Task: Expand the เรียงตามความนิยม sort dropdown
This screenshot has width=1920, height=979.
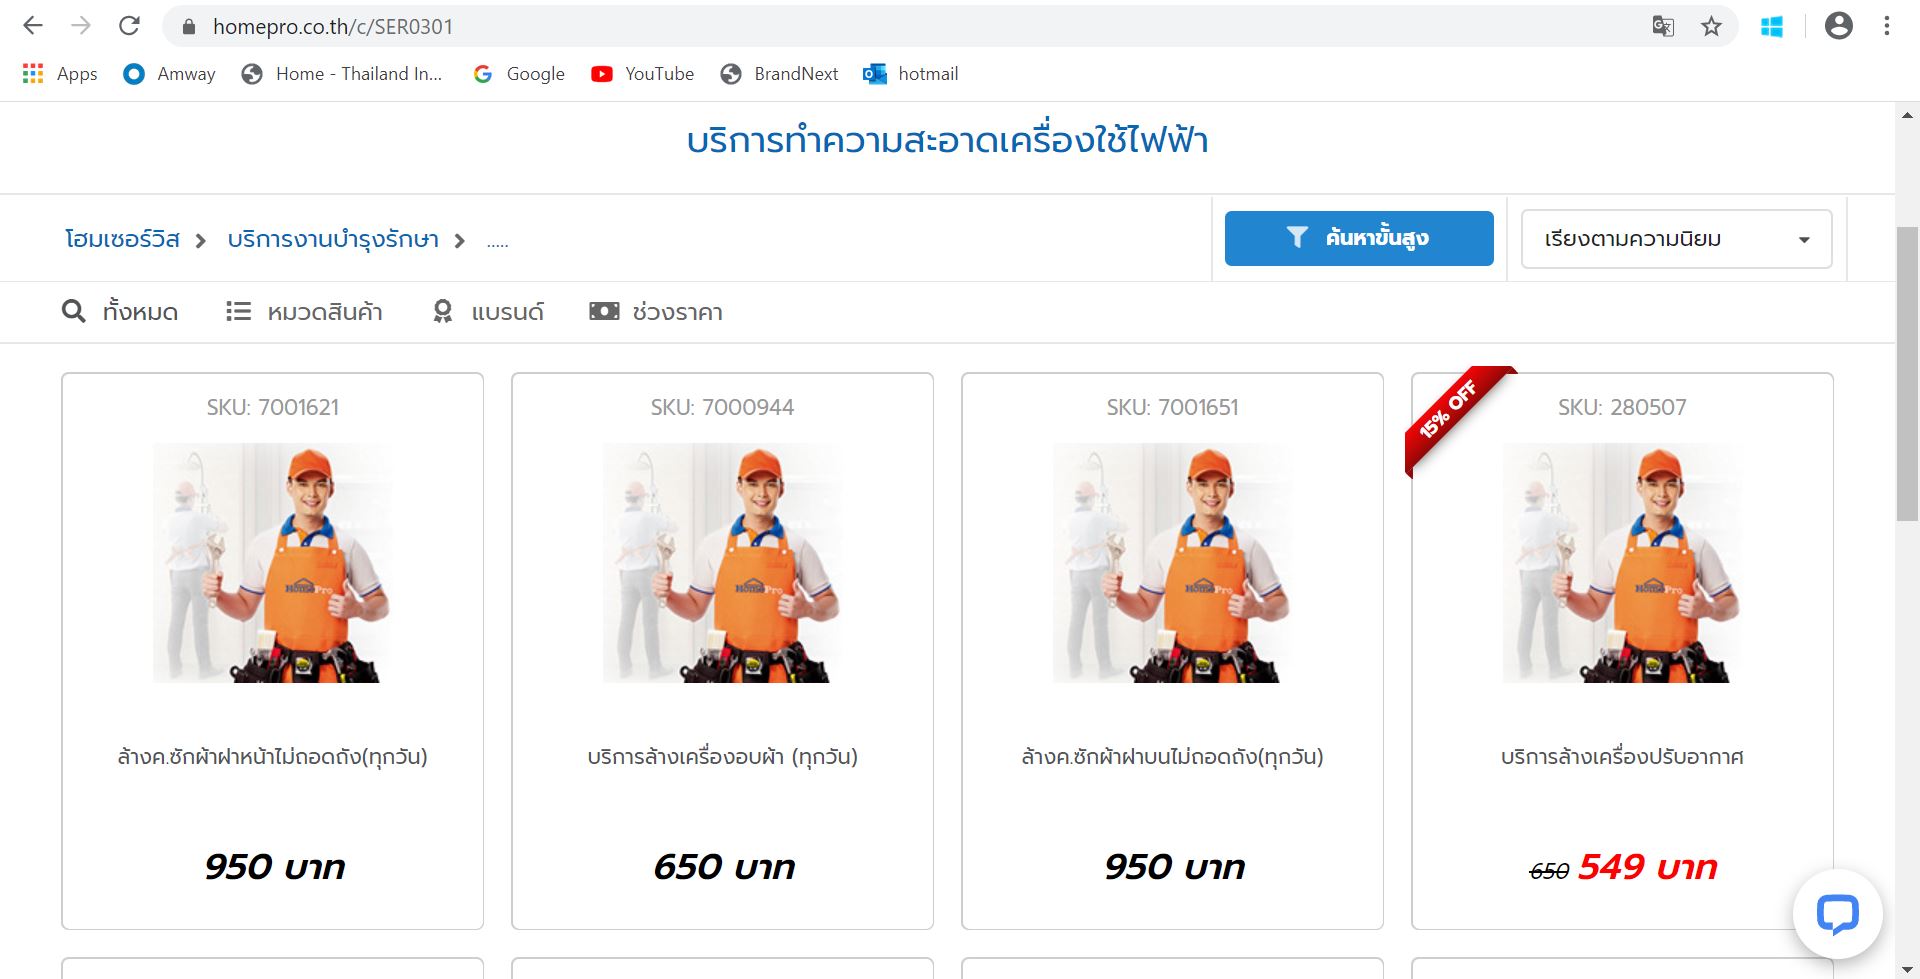Action: [1676, 239]
